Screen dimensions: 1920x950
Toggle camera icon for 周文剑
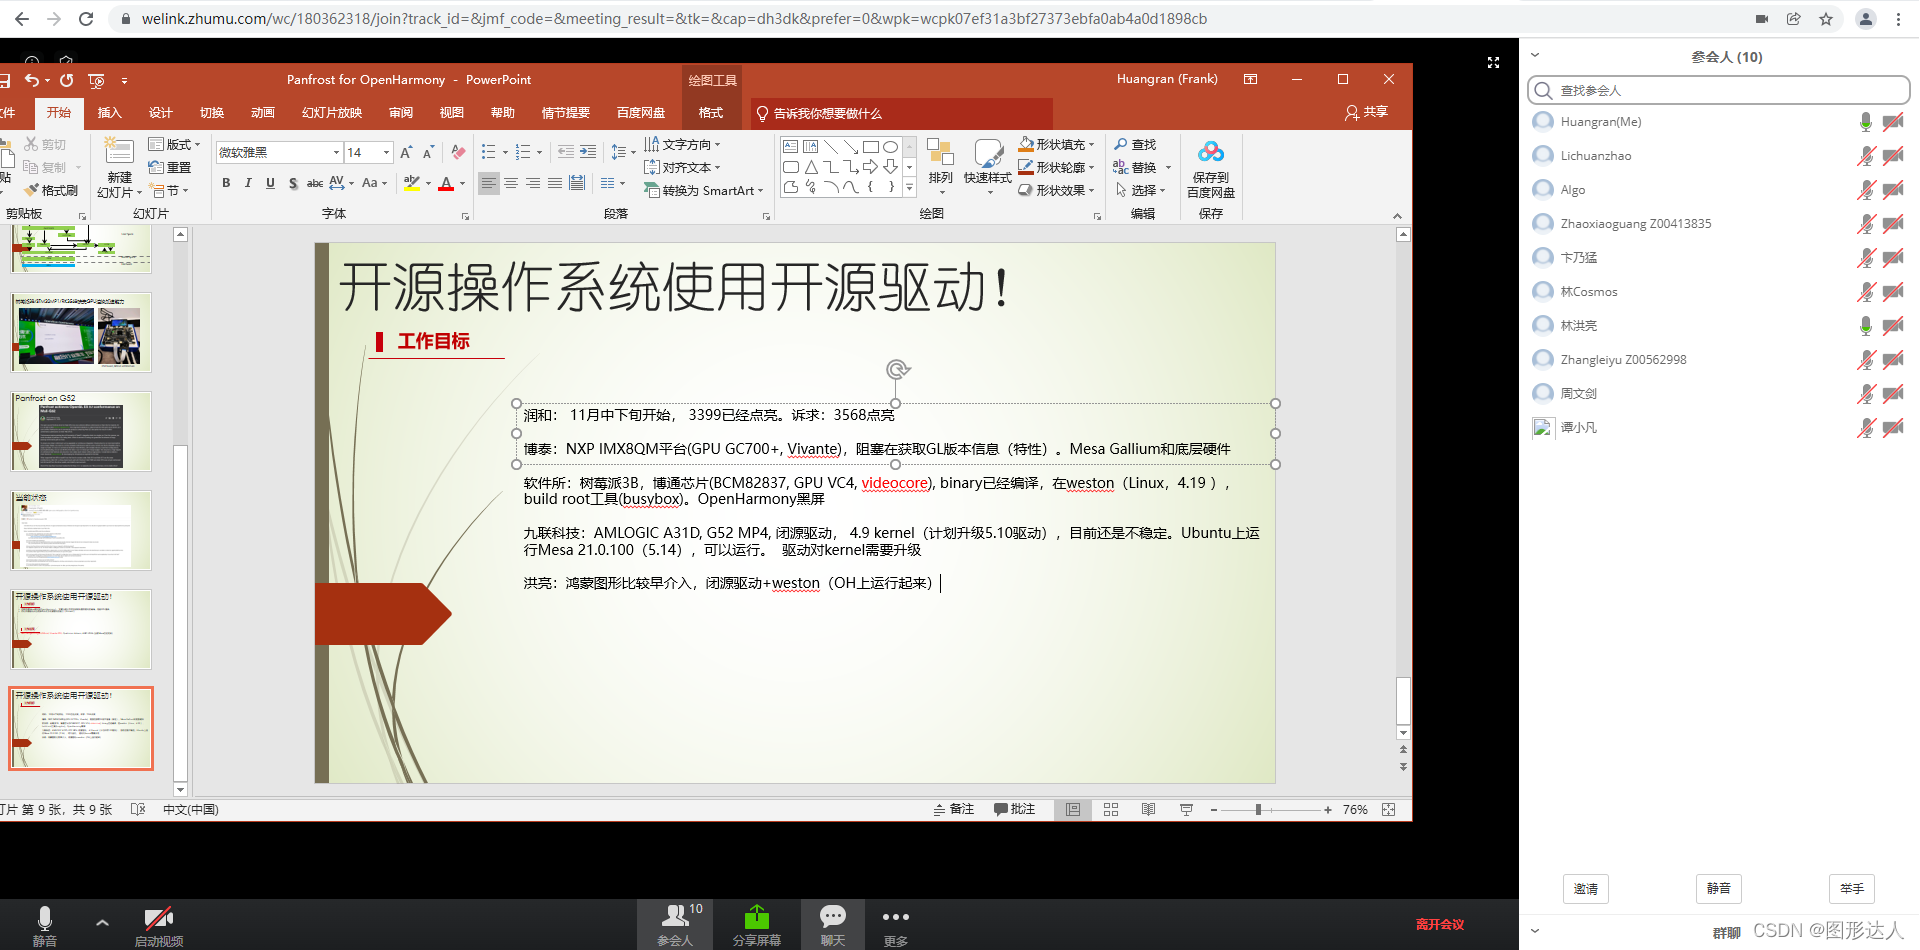1893,394
